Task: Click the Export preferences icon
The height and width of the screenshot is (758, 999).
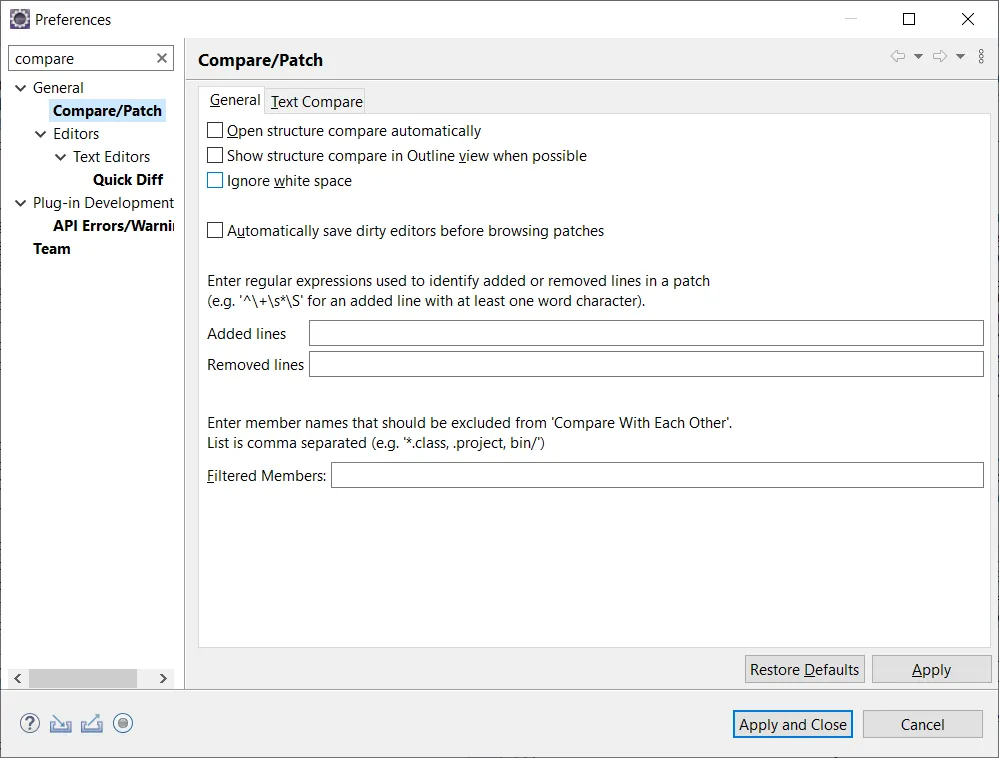Action: click(x=92, y=723)
